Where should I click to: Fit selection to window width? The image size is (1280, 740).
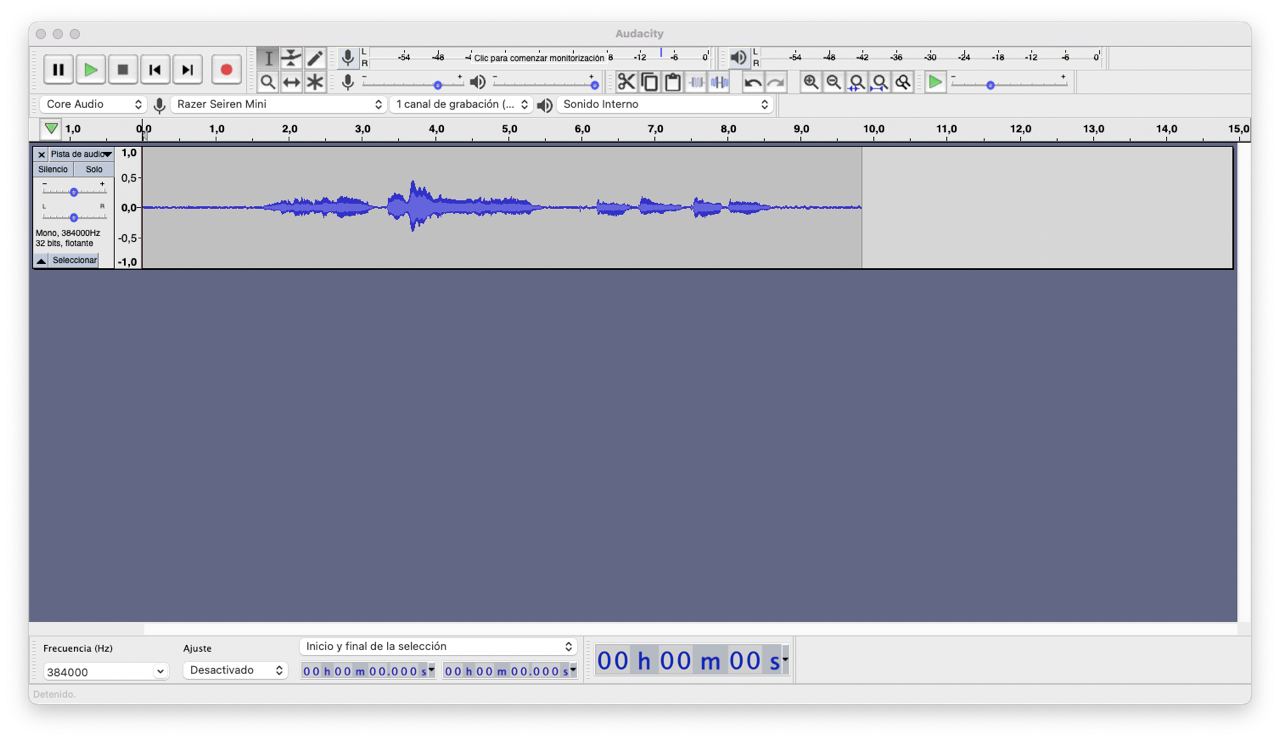(x=856, y=82)
